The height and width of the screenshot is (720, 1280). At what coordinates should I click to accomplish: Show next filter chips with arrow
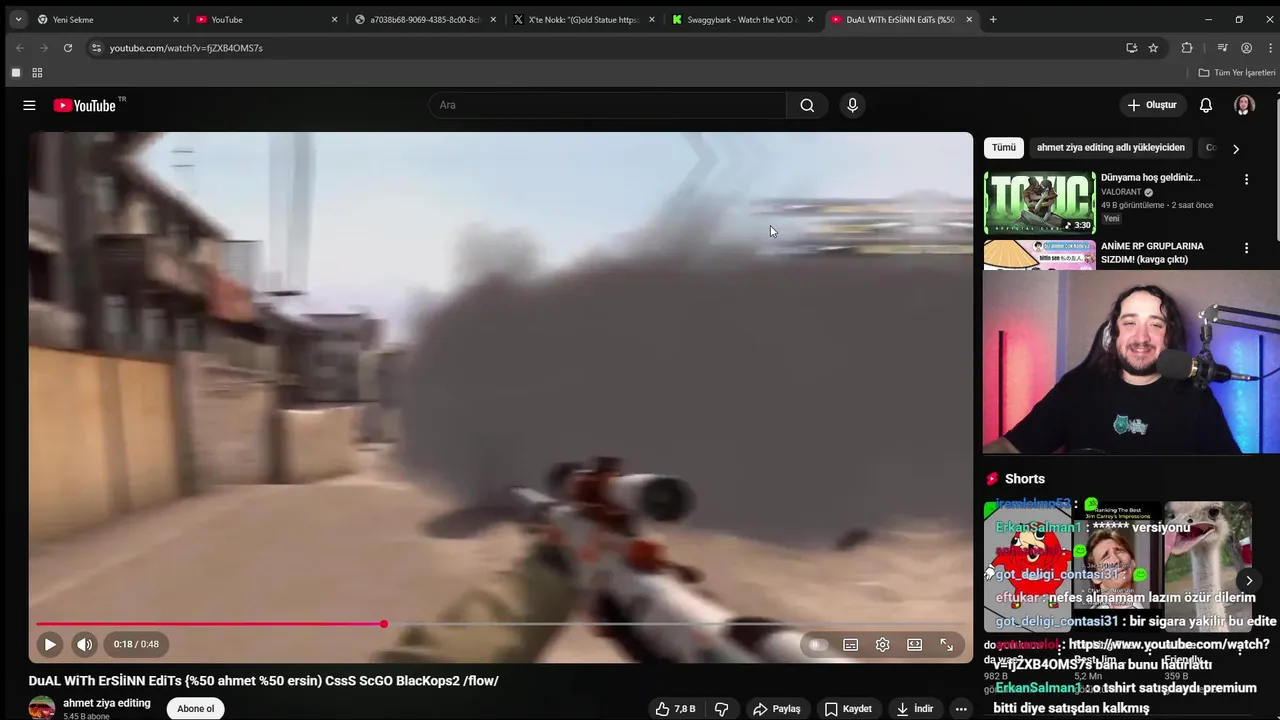tap(1236, 149)
